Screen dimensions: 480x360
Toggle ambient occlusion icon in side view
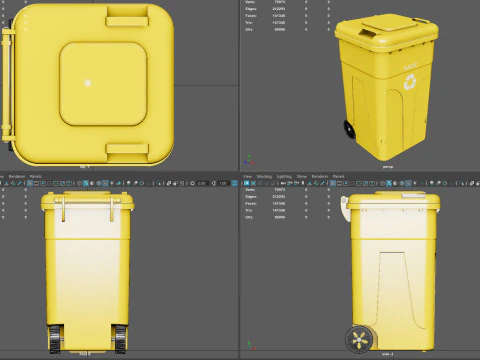coord(432,183)
